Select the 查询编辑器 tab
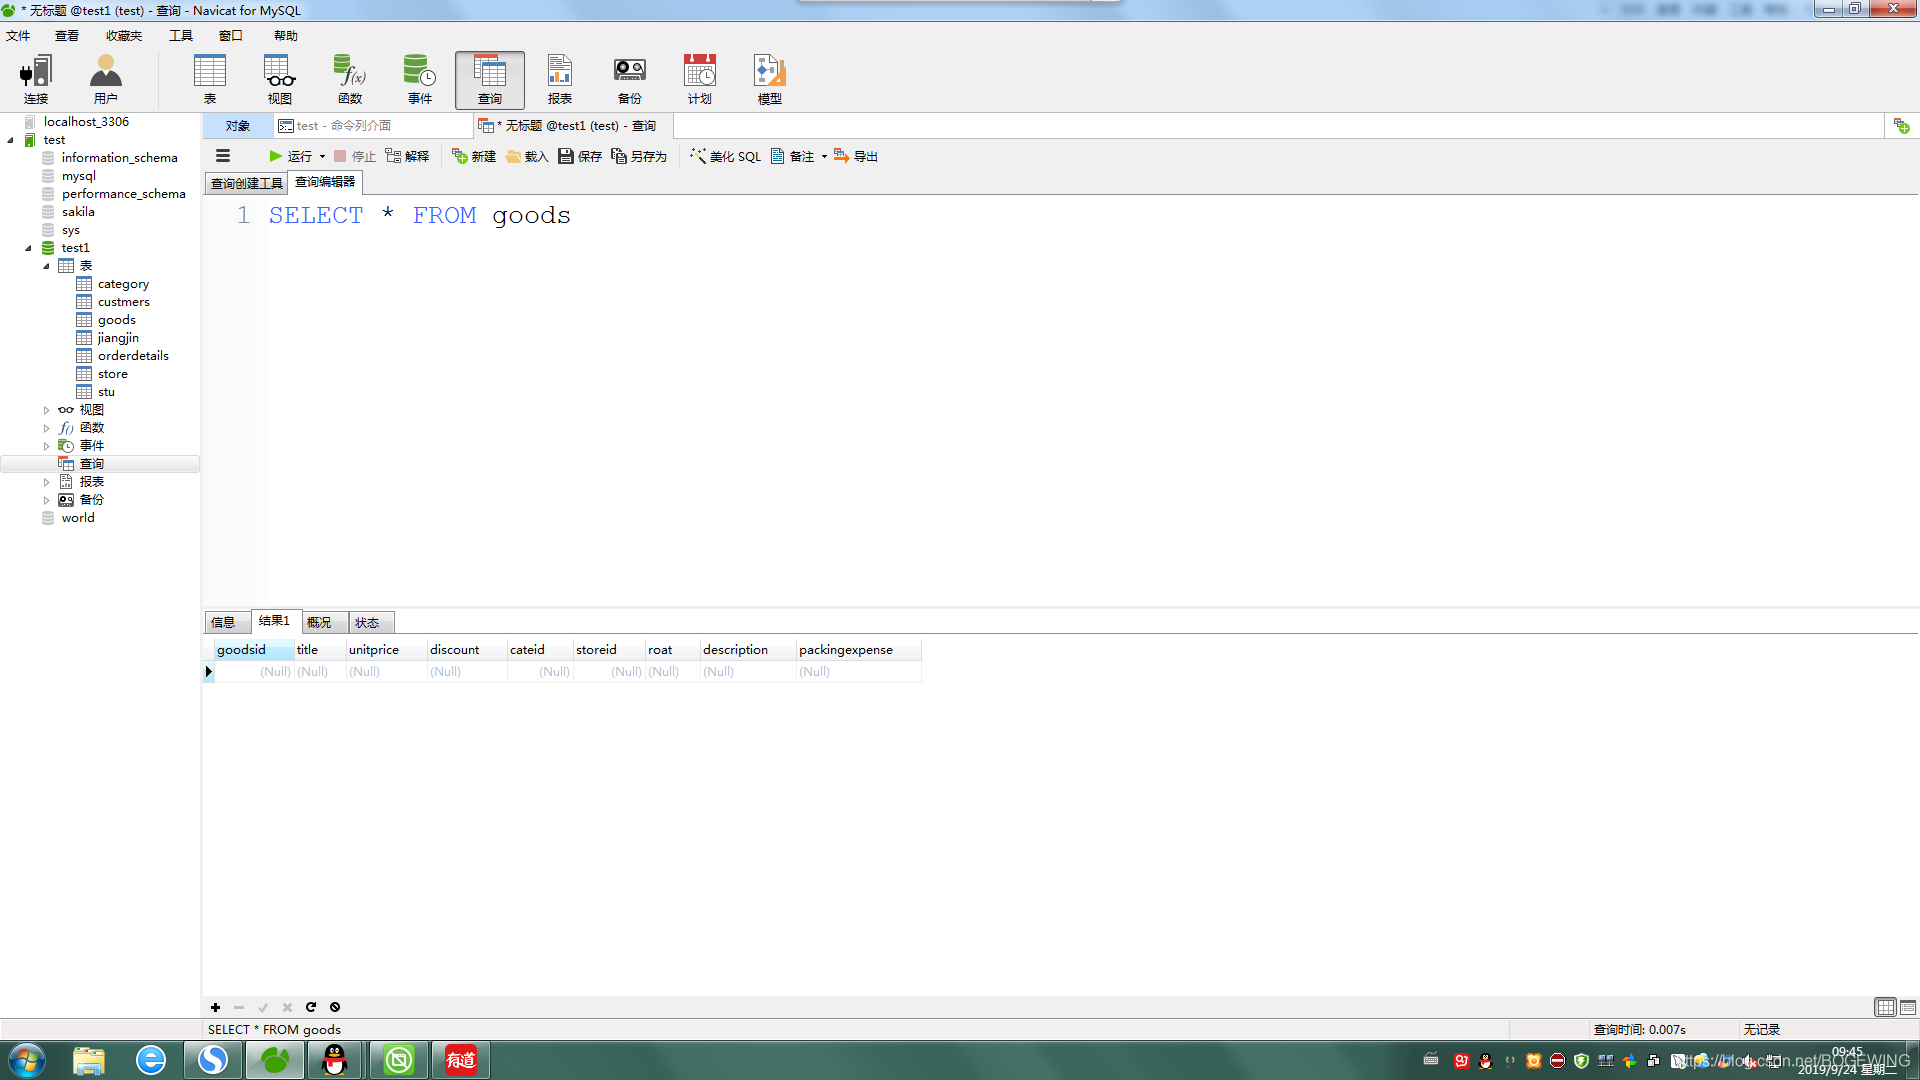 pos(325,182)
